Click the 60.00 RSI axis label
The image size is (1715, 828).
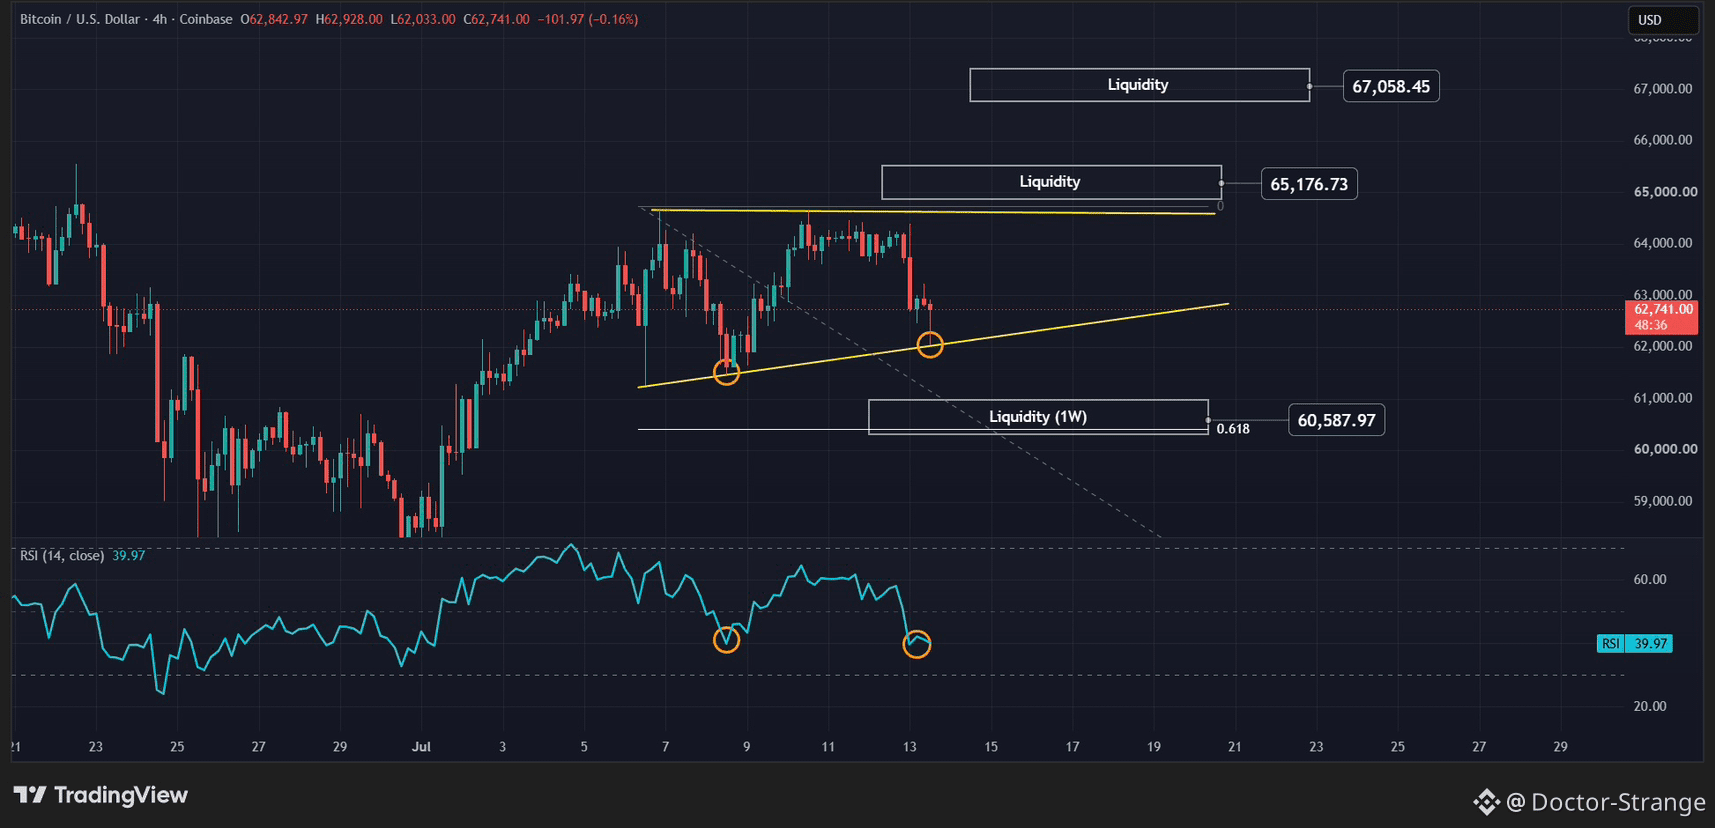coord(1650,579)
